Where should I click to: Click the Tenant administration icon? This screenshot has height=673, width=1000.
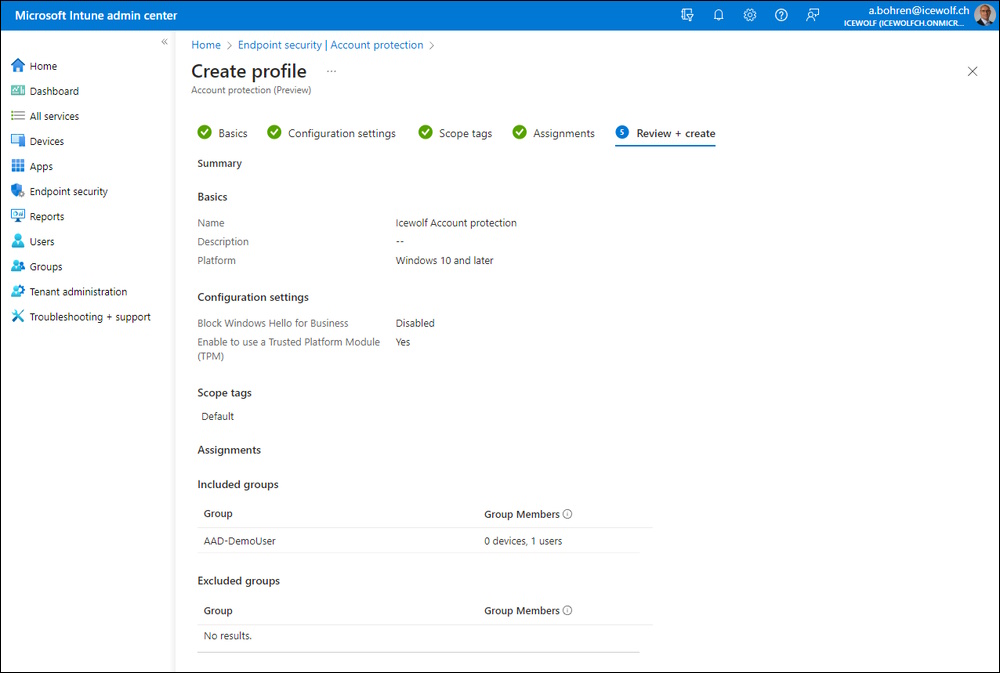[x=18, y=292]
